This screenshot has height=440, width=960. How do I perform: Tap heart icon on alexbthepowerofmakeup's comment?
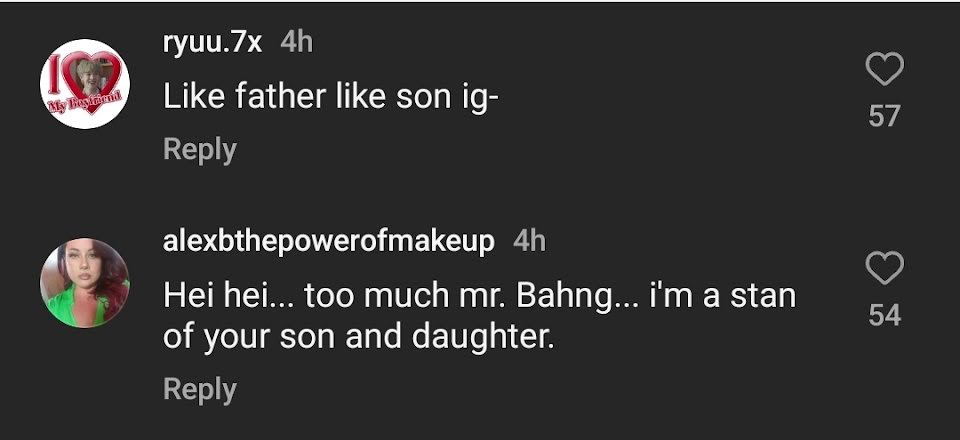point(884,269)
